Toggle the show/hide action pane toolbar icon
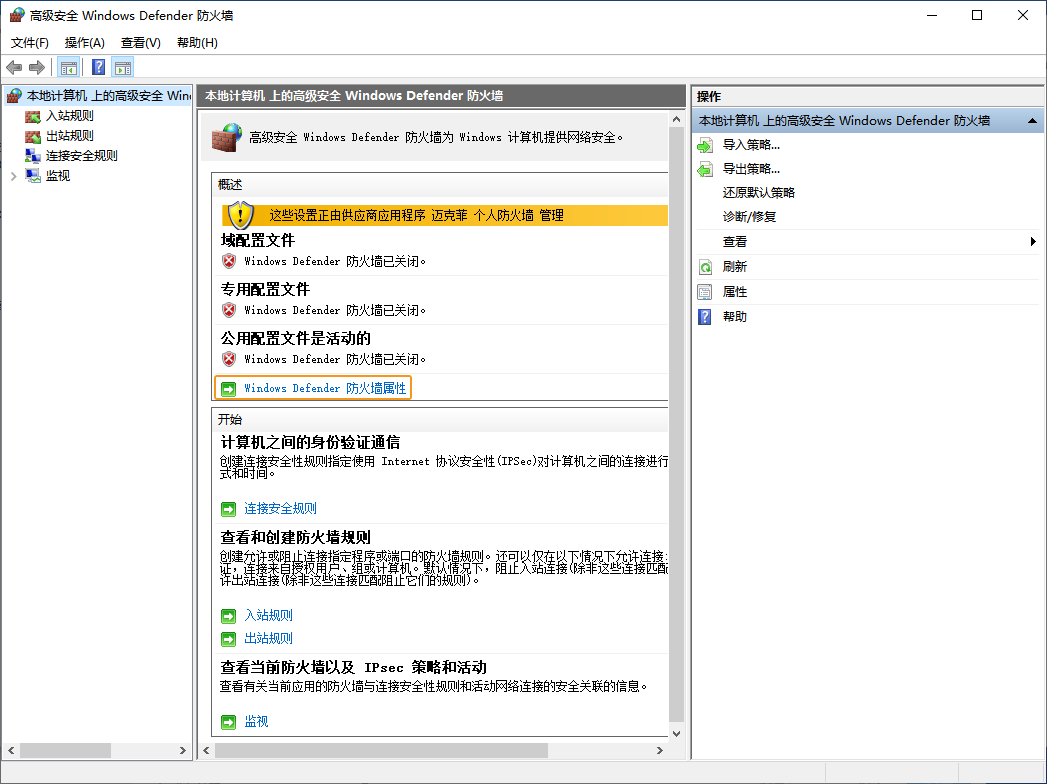The image size is (1047, 784). pos(123,67)
